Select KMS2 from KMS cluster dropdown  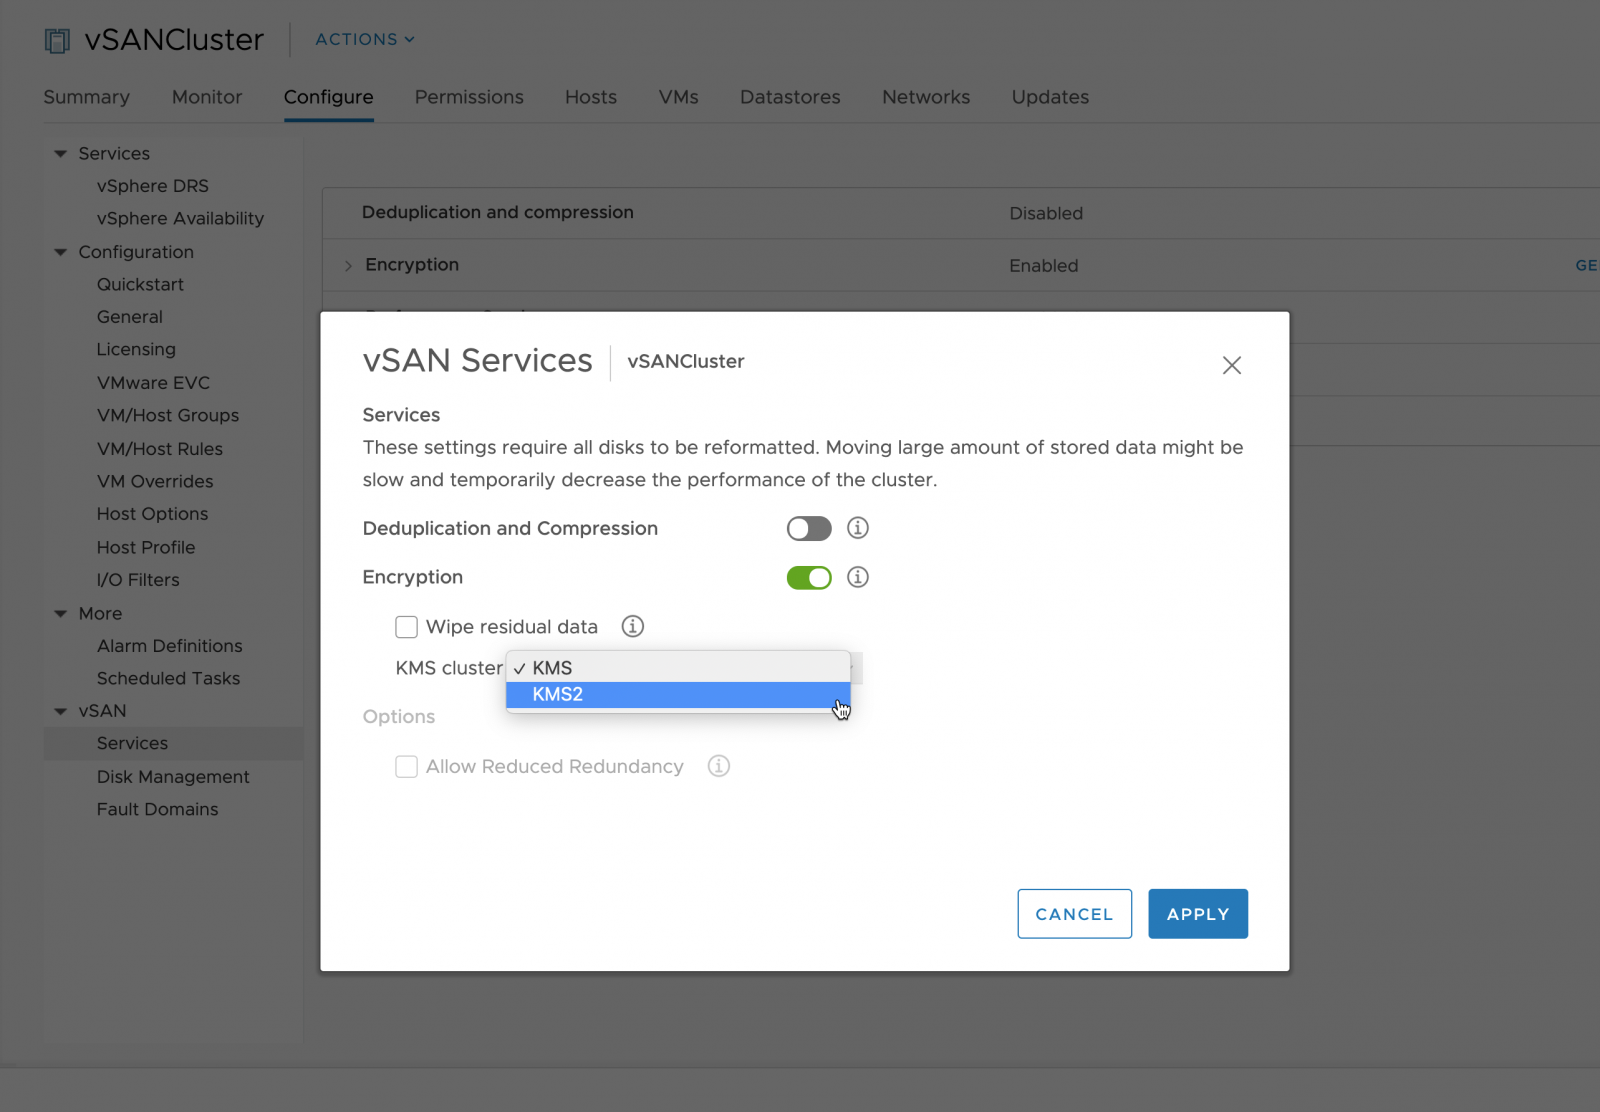[x=678, y=694]
